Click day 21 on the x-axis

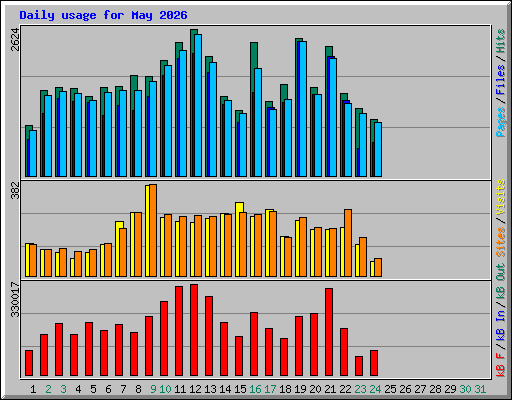[x=330, y=389]
